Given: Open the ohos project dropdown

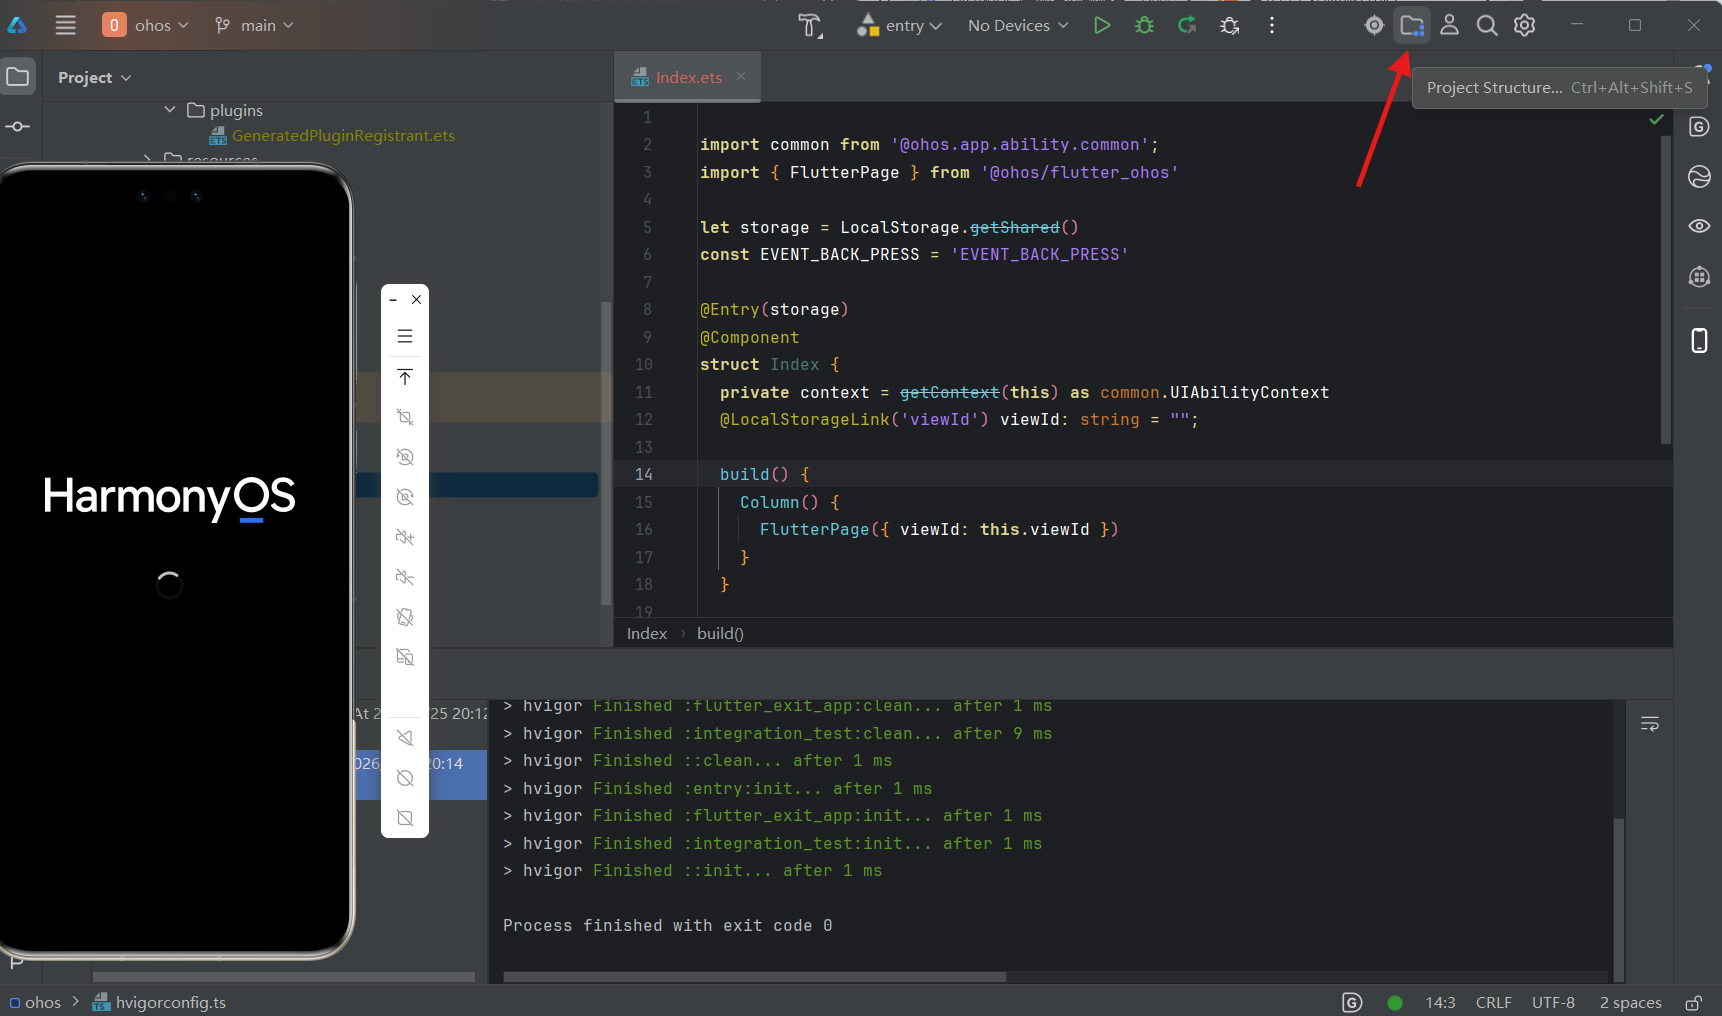Looking at the screenshot, I should 146,25.
